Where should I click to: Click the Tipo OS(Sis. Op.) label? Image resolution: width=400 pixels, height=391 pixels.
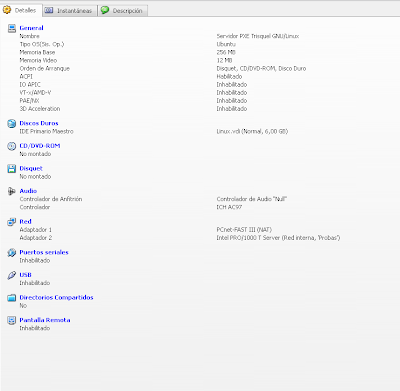(x=42, y=44)
